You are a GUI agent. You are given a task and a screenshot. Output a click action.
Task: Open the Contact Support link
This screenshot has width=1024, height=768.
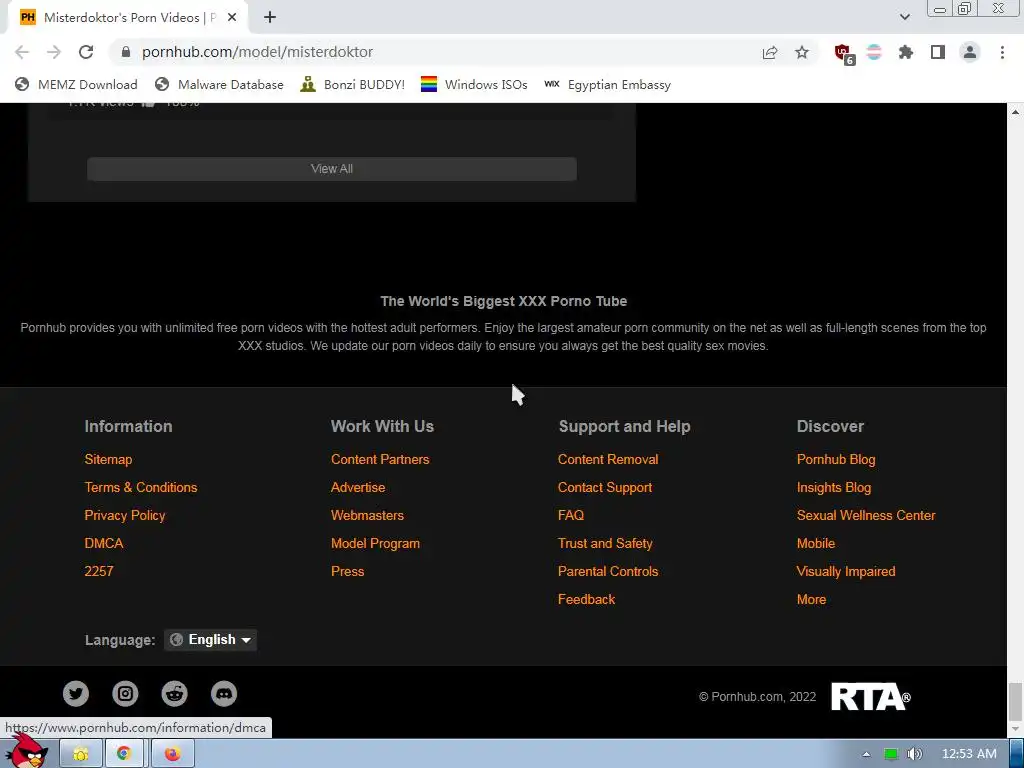pyautogui.click(x=605, y=487)
